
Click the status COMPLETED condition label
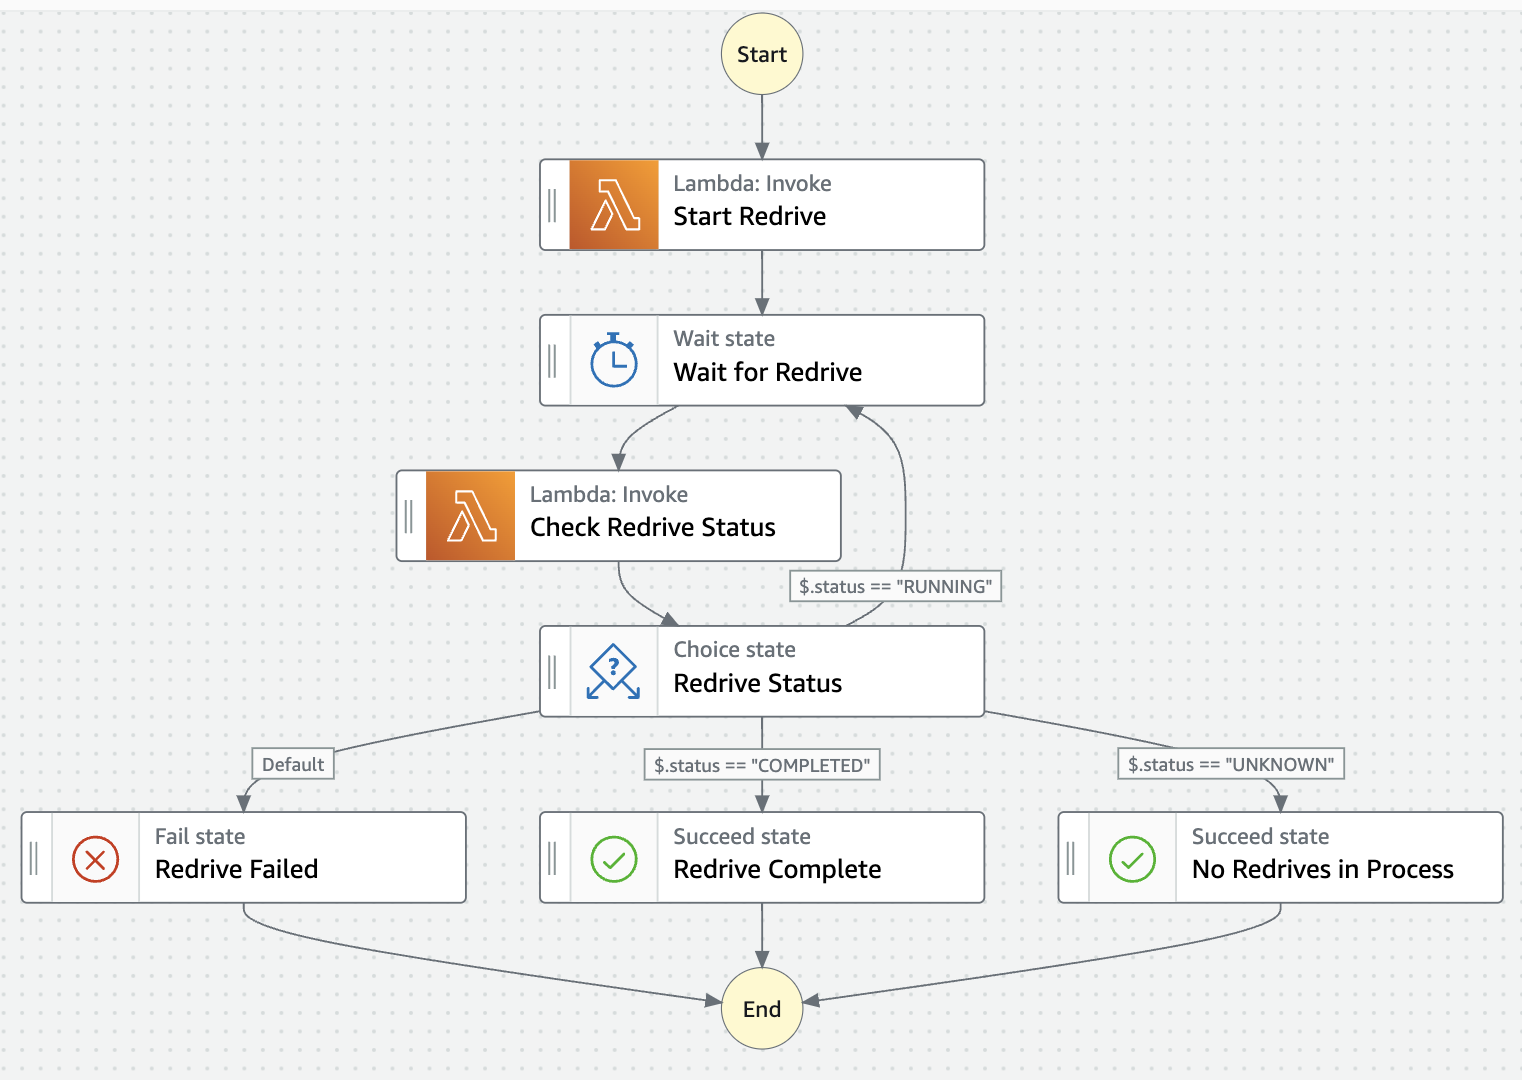point(763,764)
